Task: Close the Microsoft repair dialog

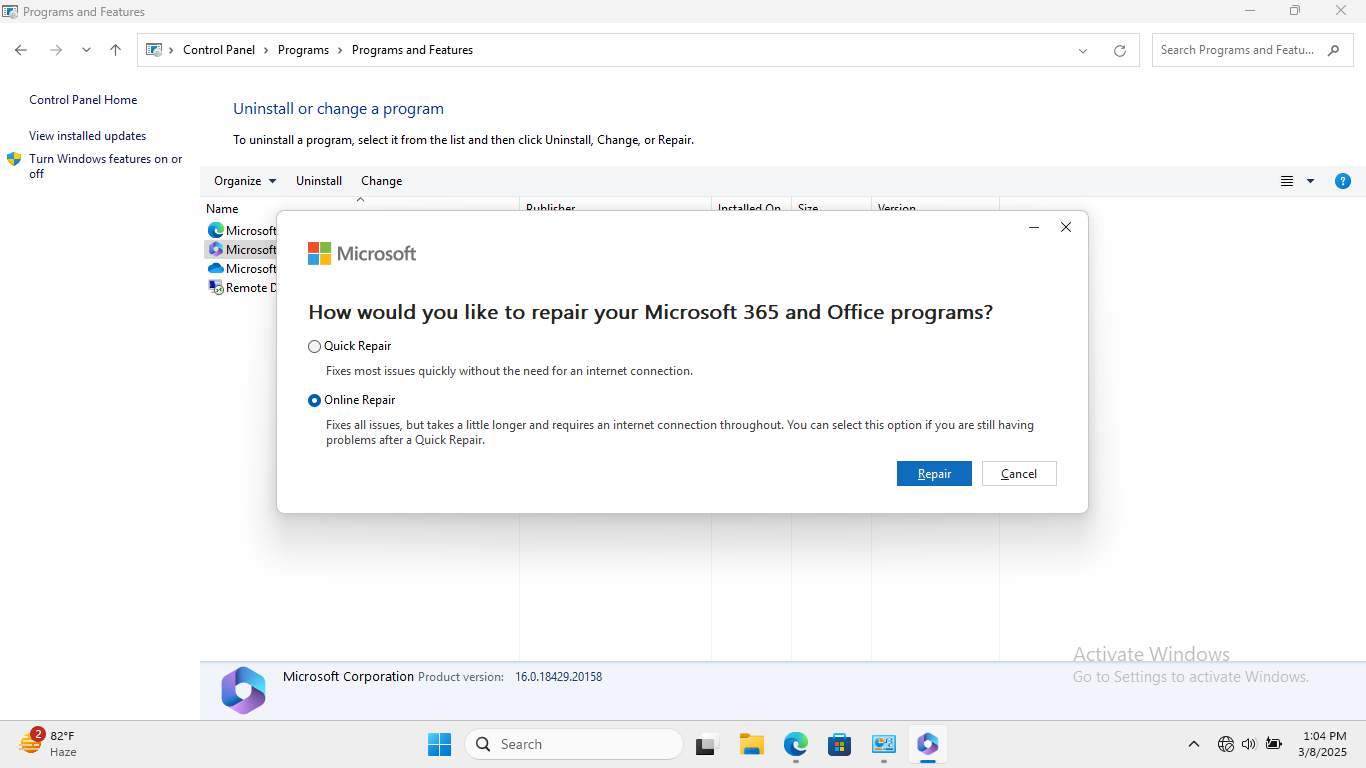Action: point(1066,227)
